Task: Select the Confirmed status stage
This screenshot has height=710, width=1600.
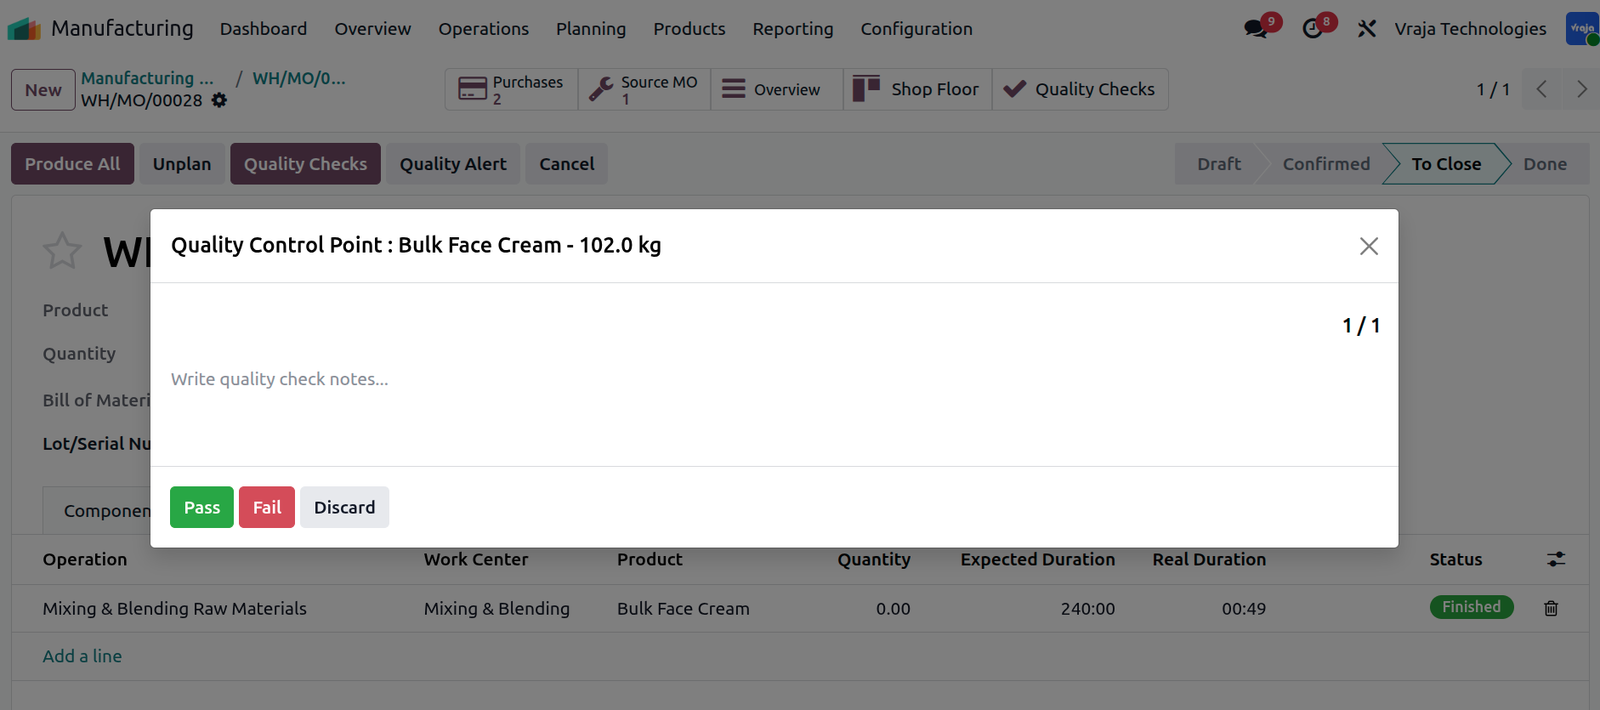Action: point(1326,164)
